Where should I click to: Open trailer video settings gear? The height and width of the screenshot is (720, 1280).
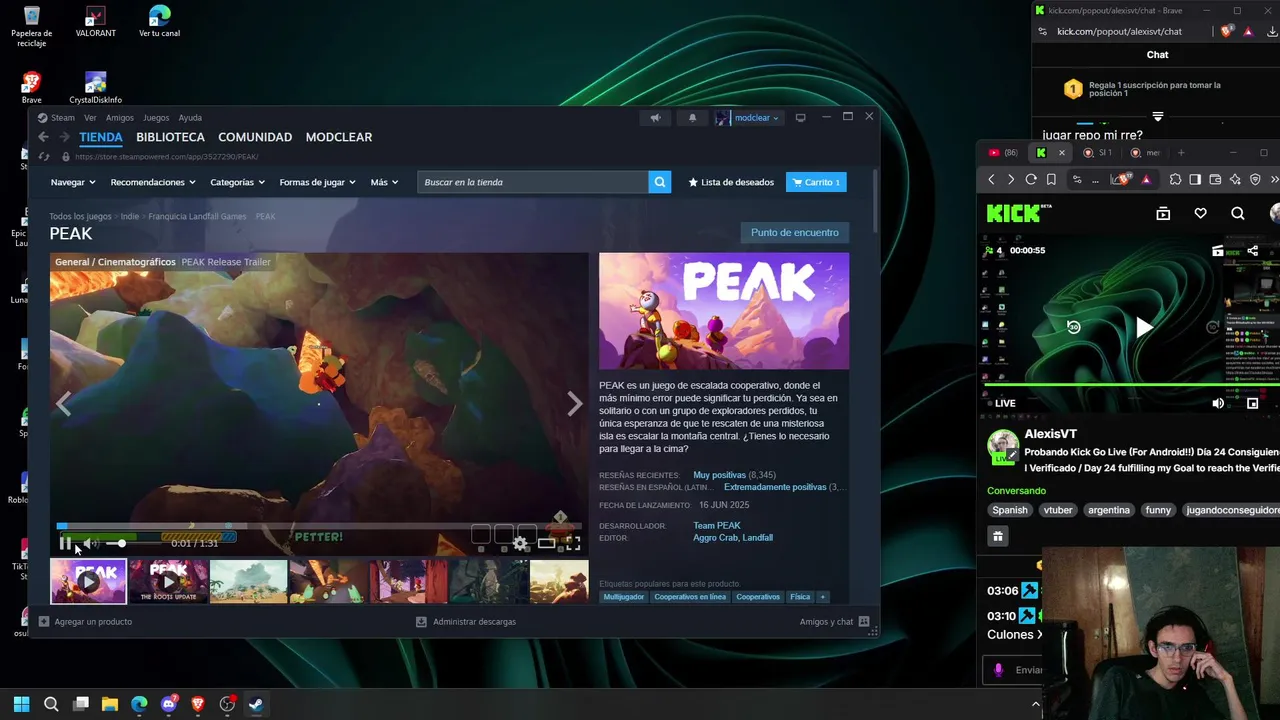click(520, 544)
